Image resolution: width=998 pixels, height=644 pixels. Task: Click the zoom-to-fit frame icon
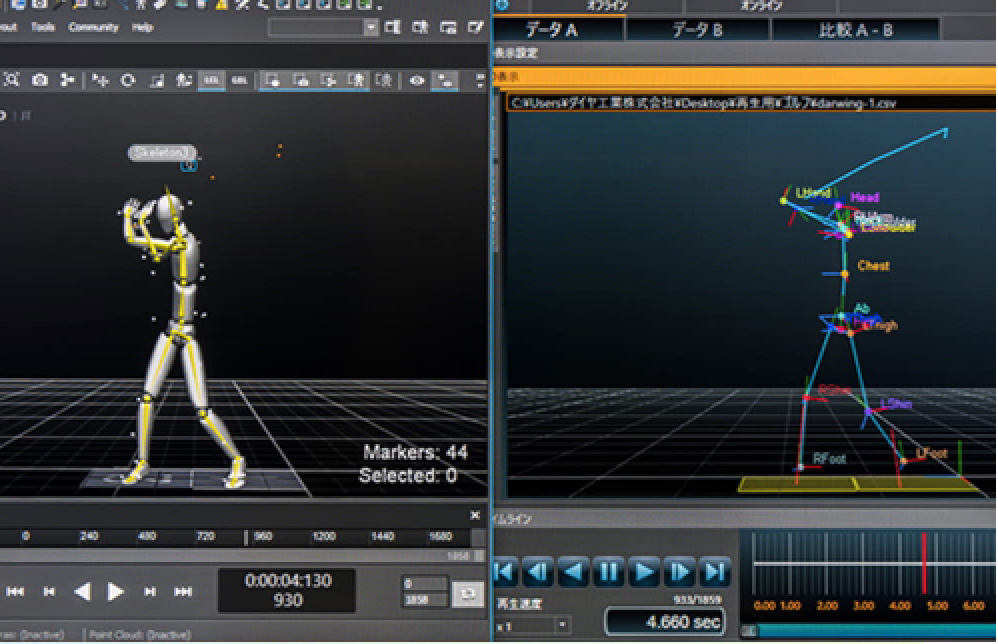(12, 80)
